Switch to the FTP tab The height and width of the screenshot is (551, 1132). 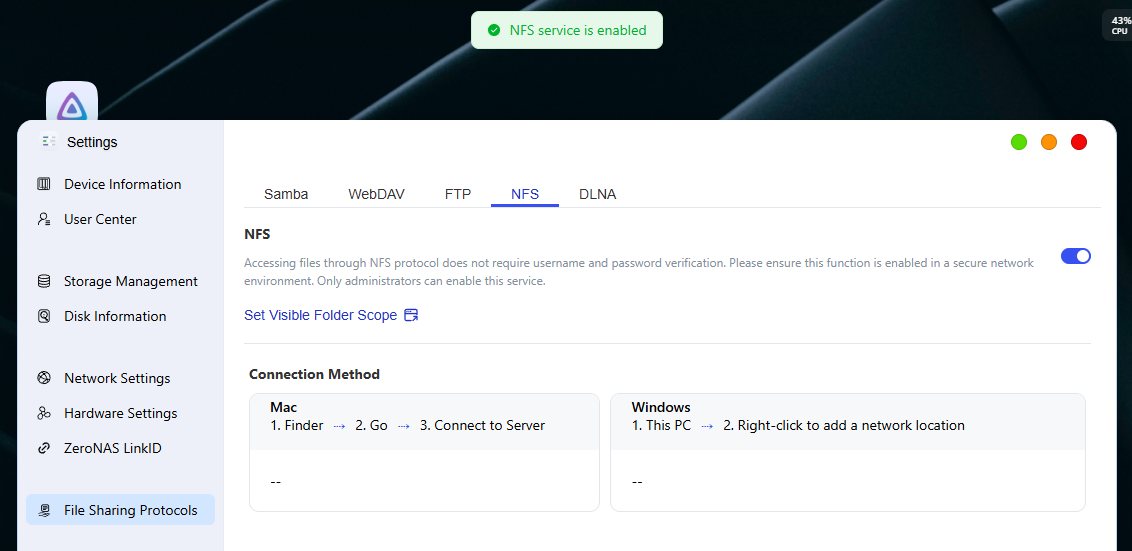pos(458,194)
